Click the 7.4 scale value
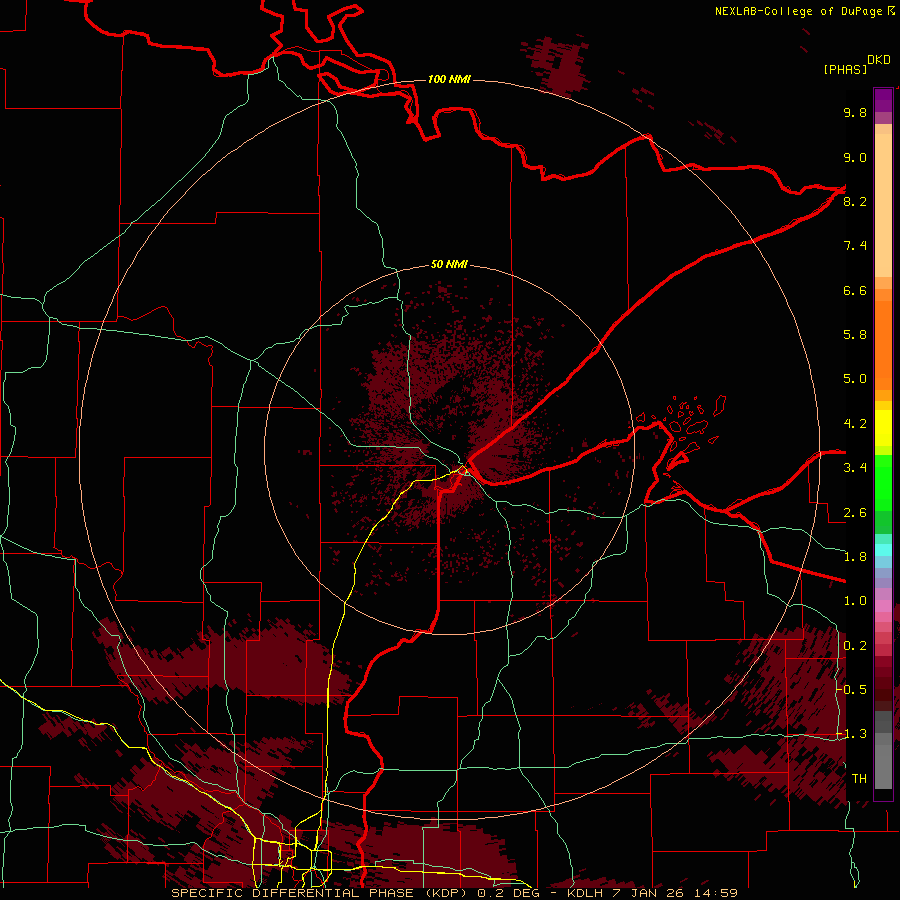Image resolution: width=900 pixels, height=900 pixels. coord(855,246)
